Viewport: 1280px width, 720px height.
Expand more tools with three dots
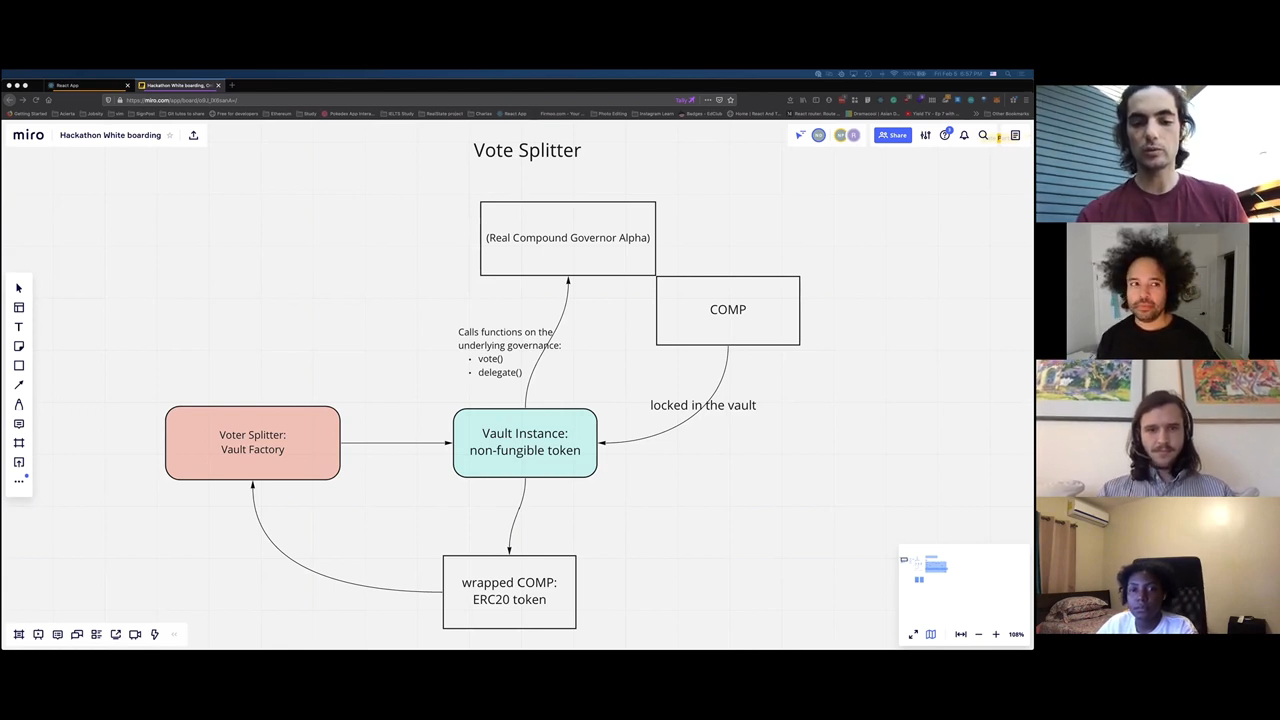click(19, 481)
